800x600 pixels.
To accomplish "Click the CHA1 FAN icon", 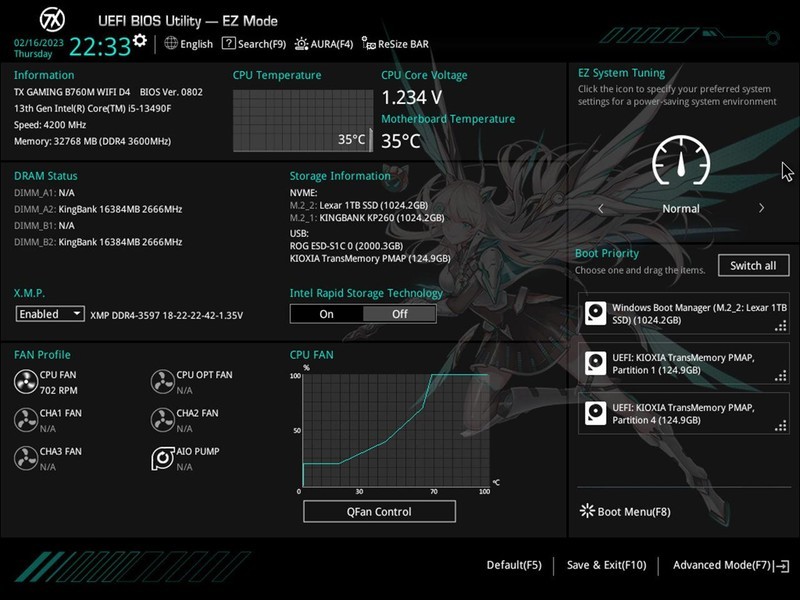I will pyautogui.click(x=26, y=420).
